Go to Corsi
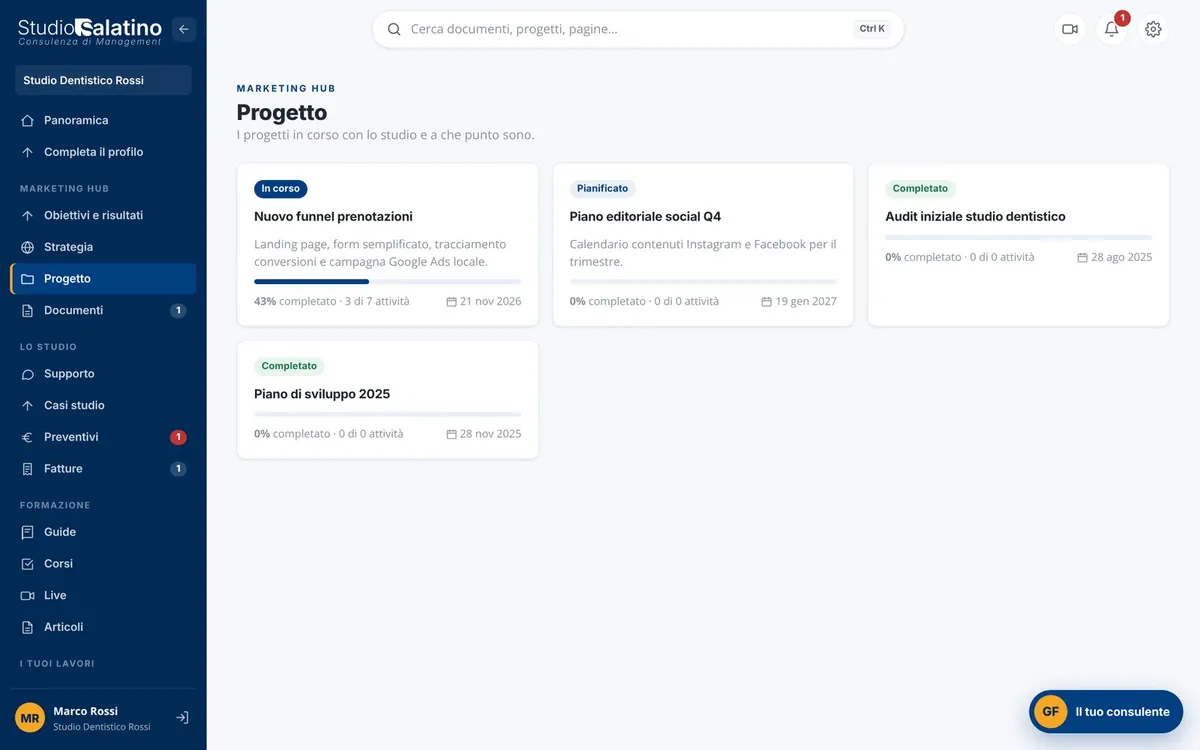 103,564
